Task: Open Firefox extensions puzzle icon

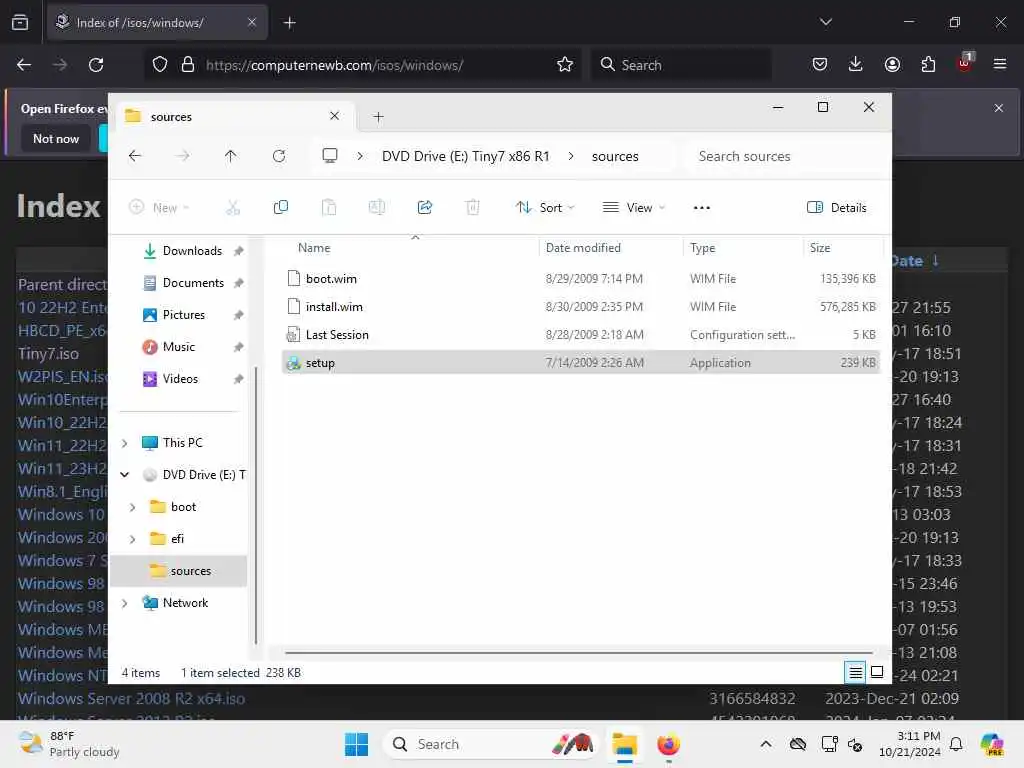Action: point(928,65)
